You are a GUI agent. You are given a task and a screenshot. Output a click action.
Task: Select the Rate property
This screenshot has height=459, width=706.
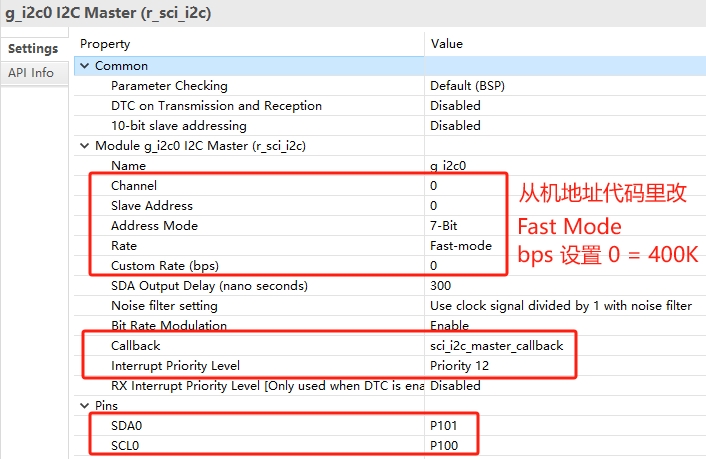[x=124, y=245]
